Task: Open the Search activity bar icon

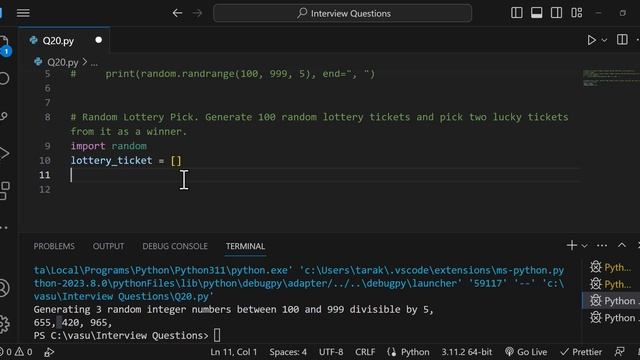Action: tap(4, 78)
